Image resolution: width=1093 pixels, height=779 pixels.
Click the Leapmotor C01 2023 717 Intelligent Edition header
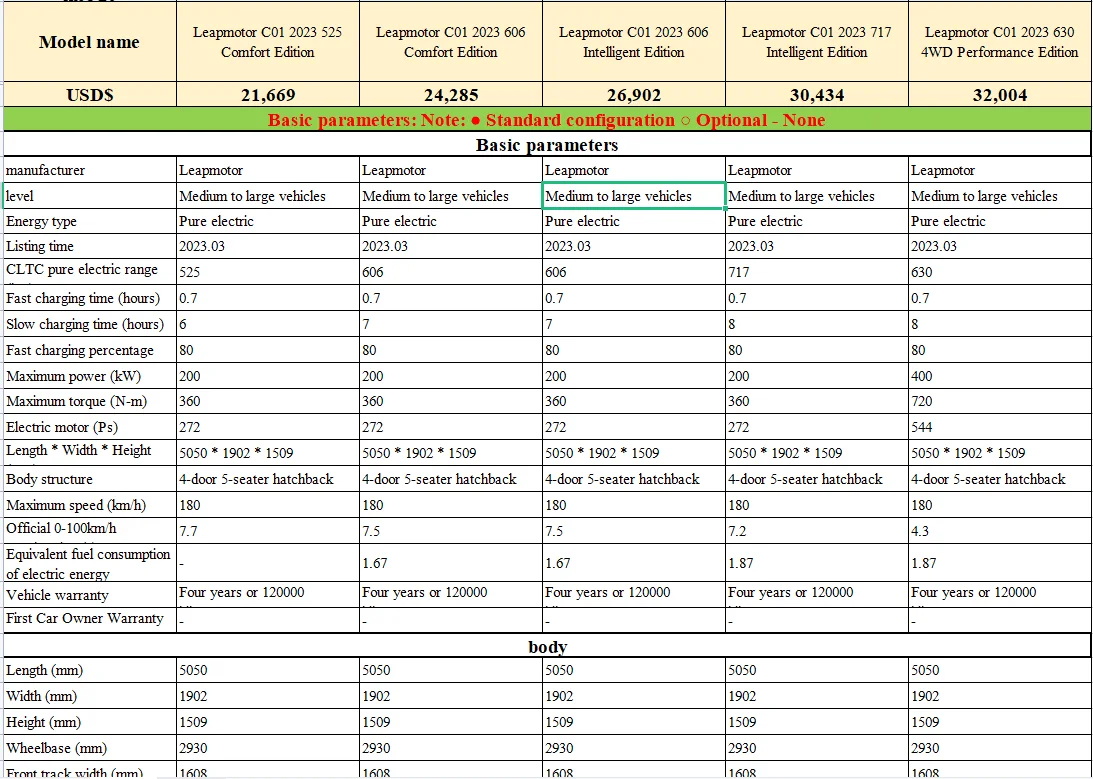(816, 42)
